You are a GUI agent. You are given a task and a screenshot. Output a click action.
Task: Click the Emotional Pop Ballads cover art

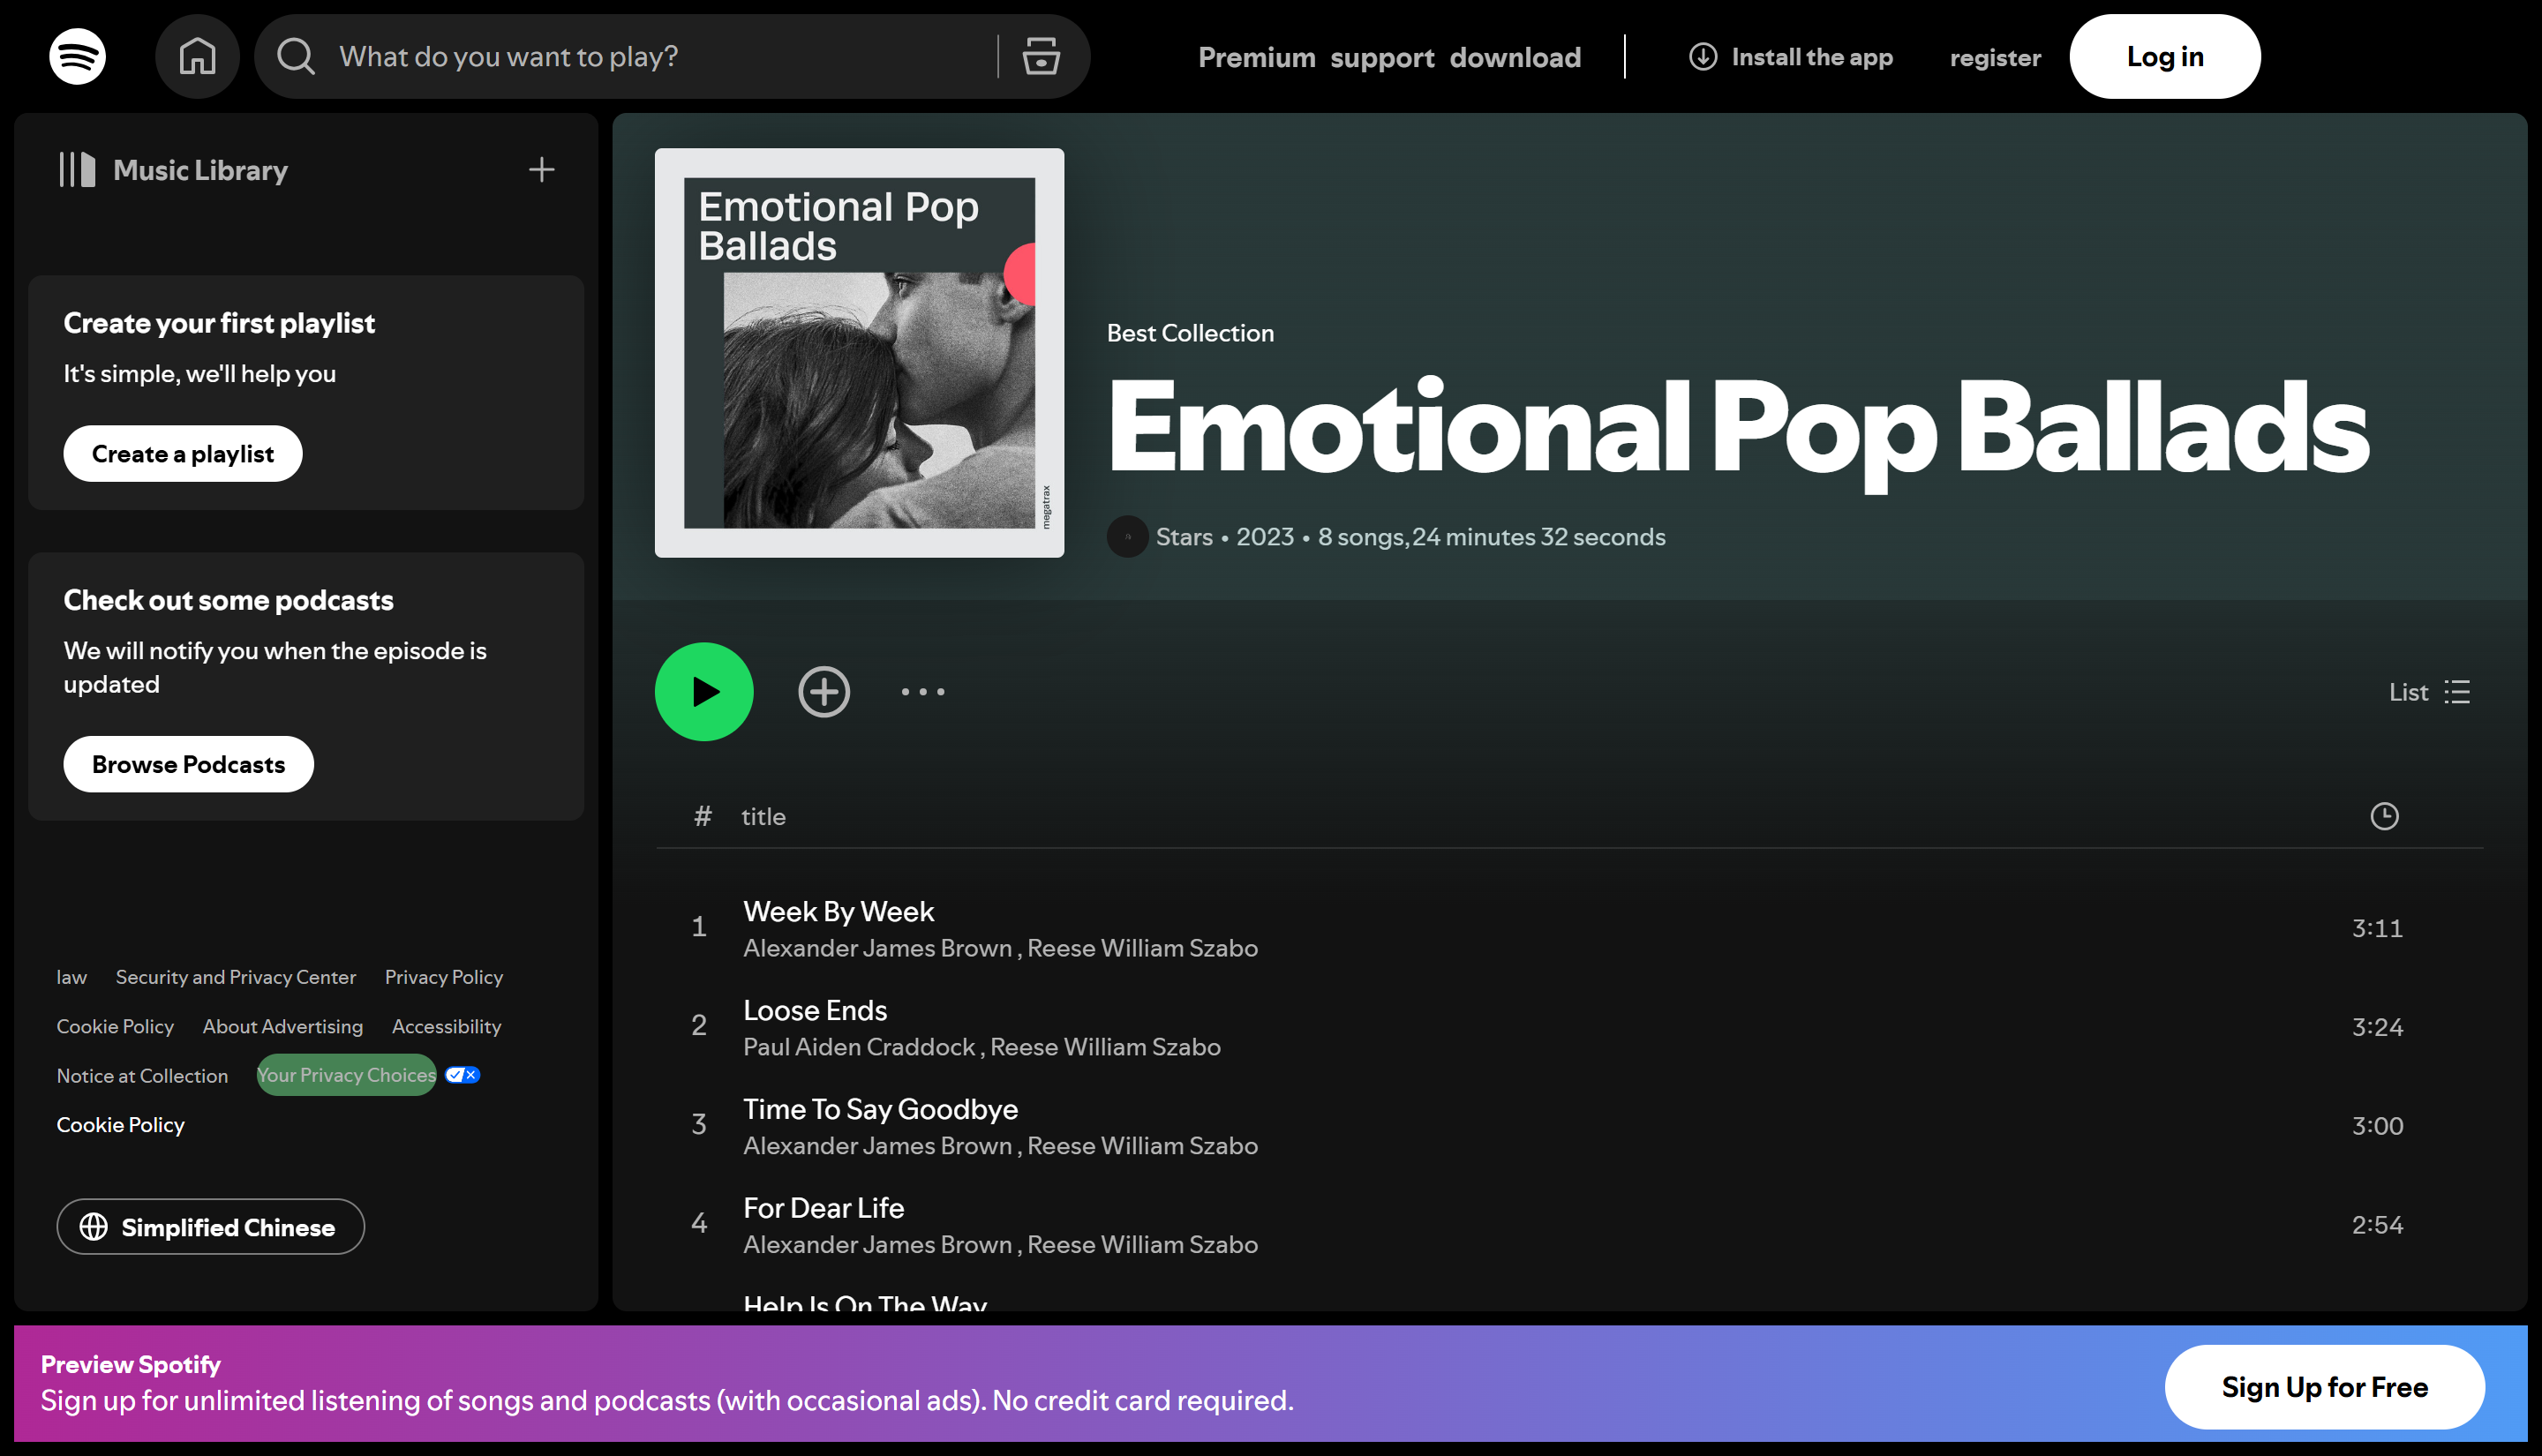coord(859,353)
